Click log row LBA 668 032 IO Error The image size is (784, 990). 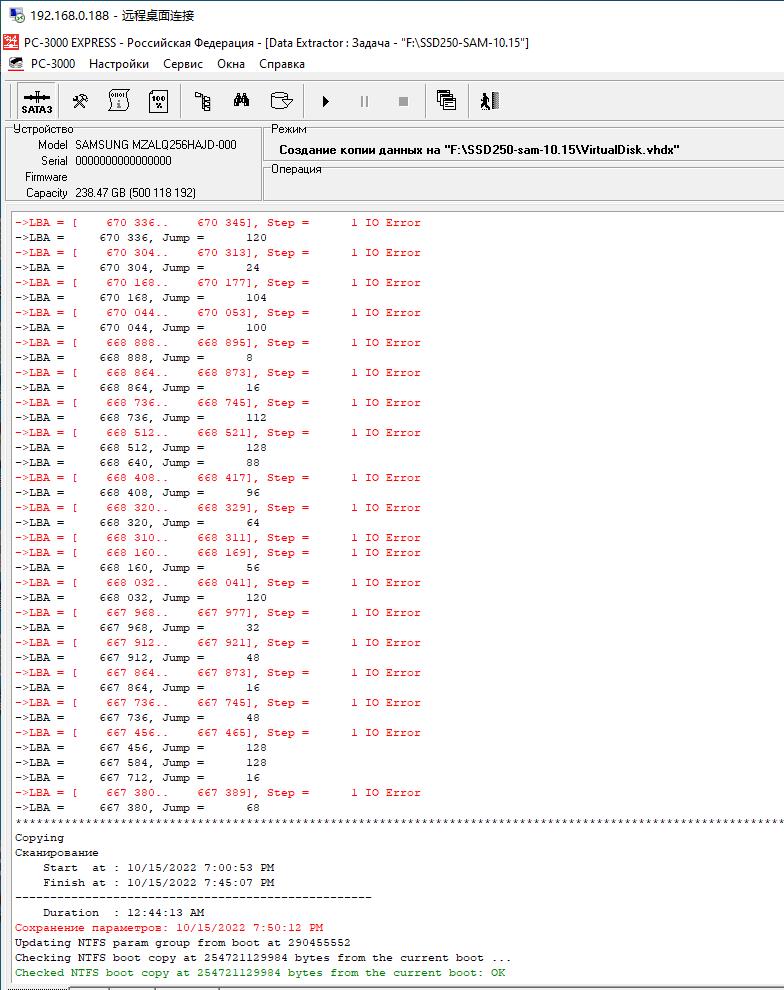(218, 582)
